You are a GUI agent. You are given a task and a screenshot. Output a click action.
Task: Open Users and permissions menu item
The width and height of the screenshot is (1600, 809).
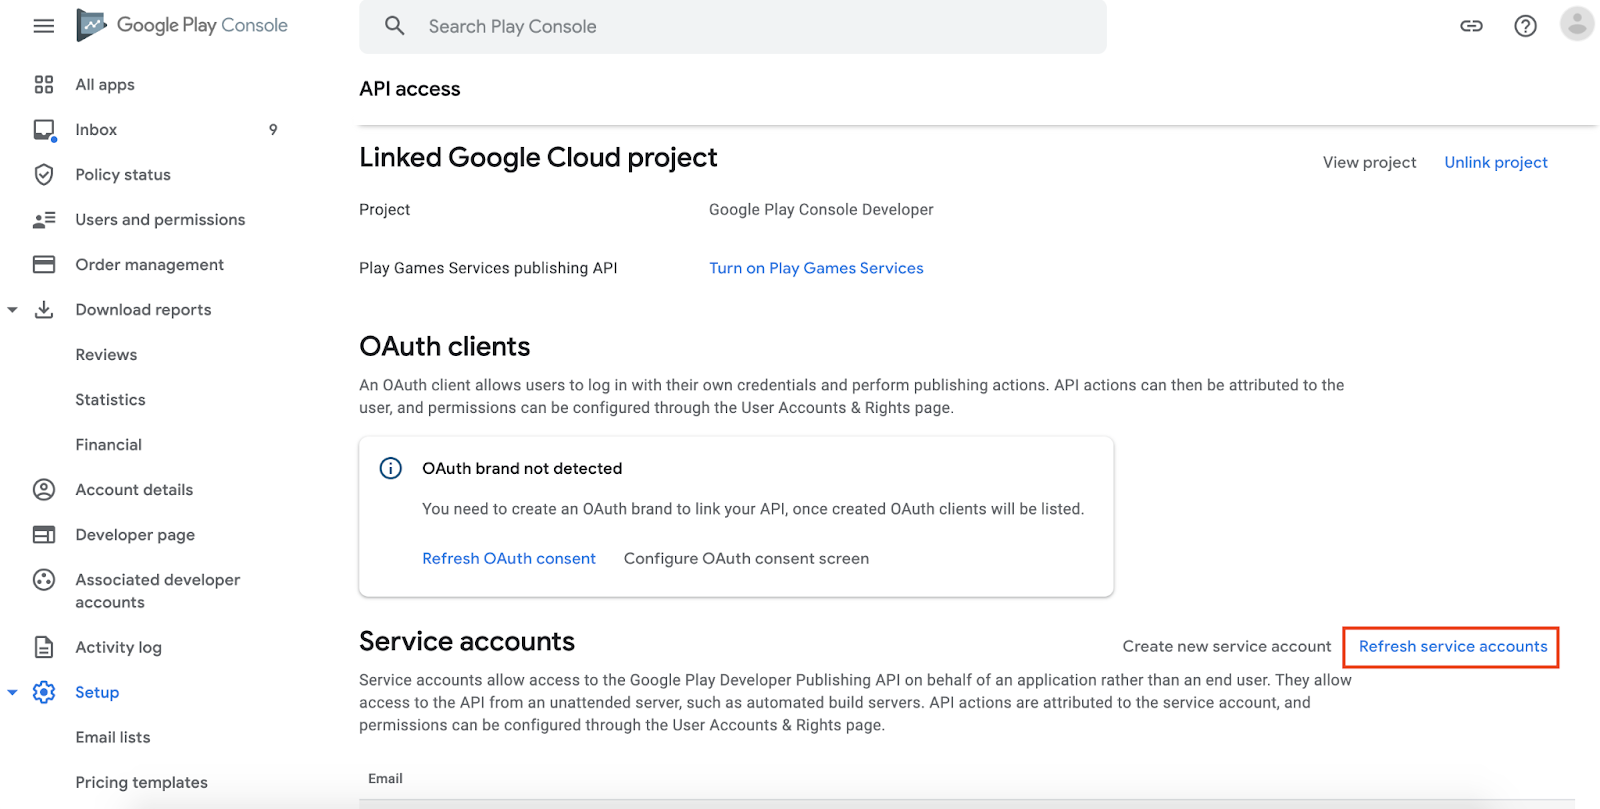160,220
